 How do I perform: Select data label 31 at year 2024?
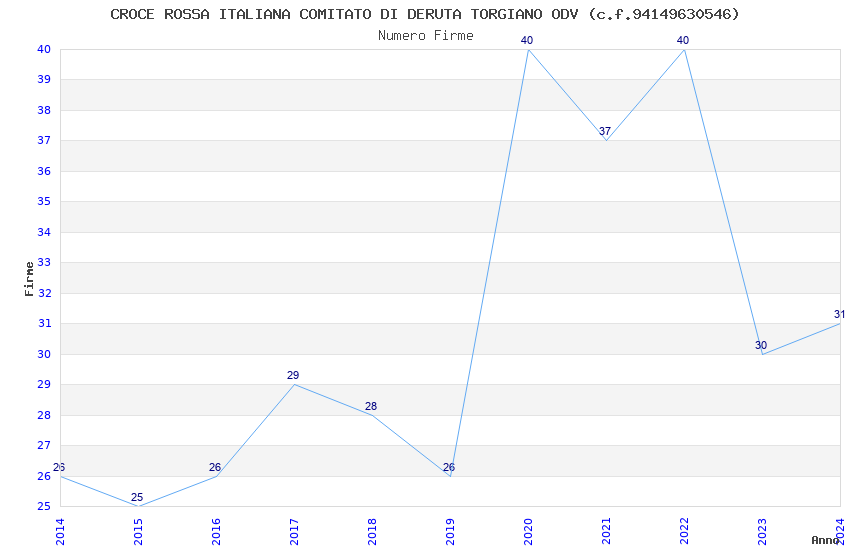pos(839,314)
